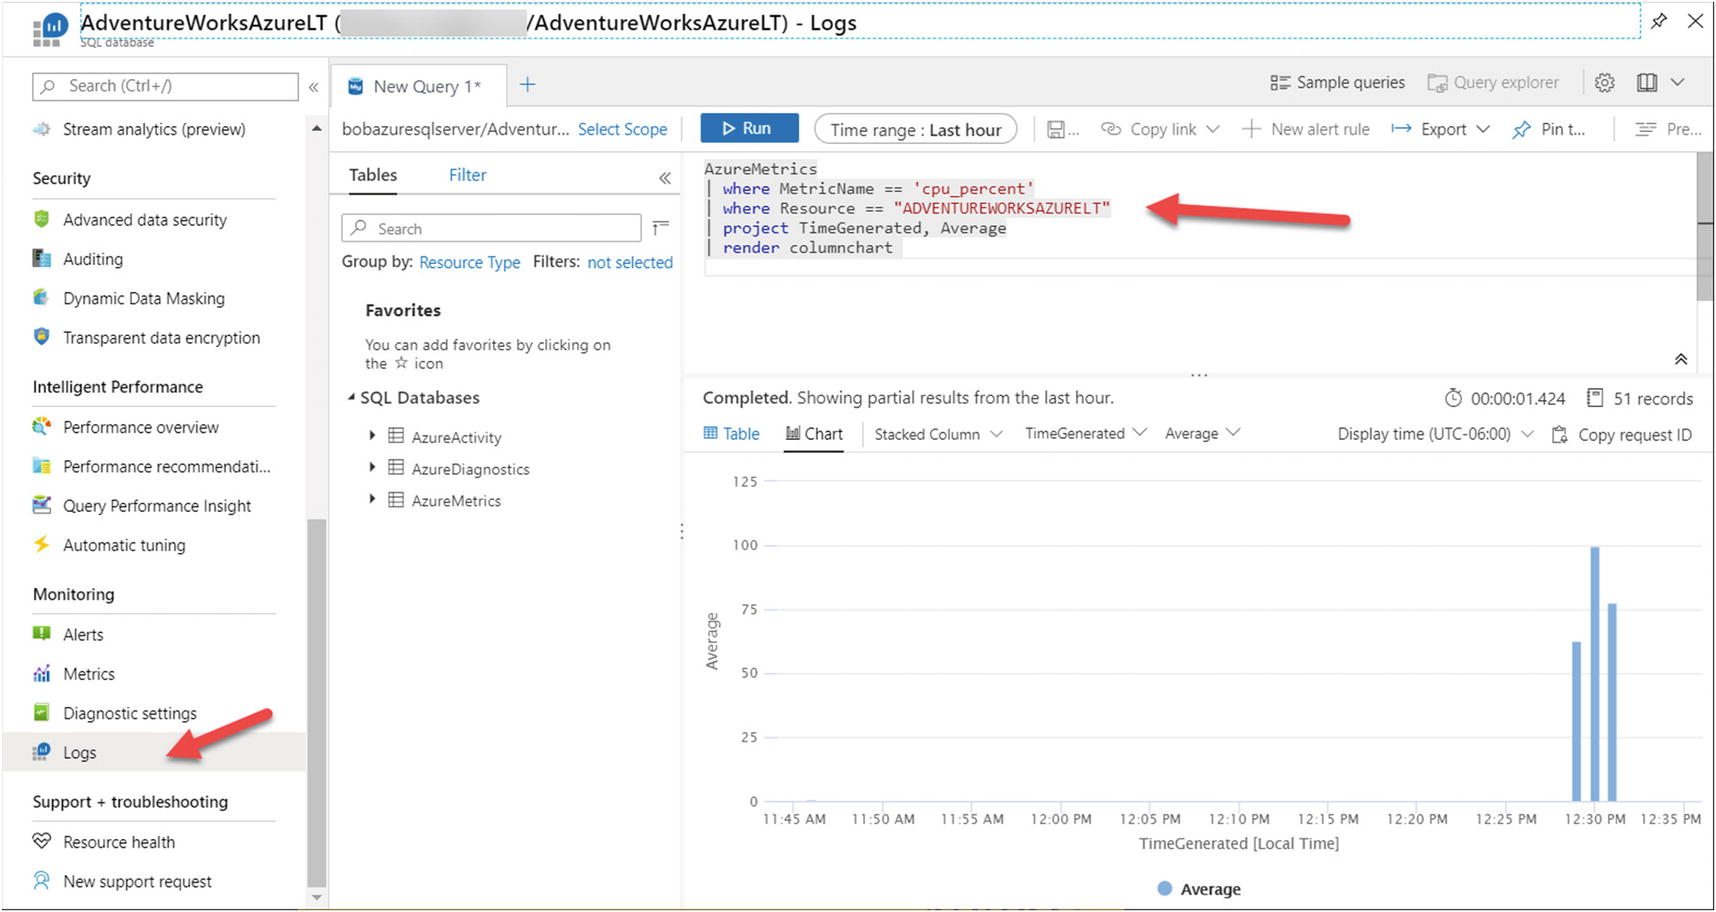The height and width of the screenshot is (912, 1716).
Task: Click Copy request ID
Action: [x=1621, y=435]
